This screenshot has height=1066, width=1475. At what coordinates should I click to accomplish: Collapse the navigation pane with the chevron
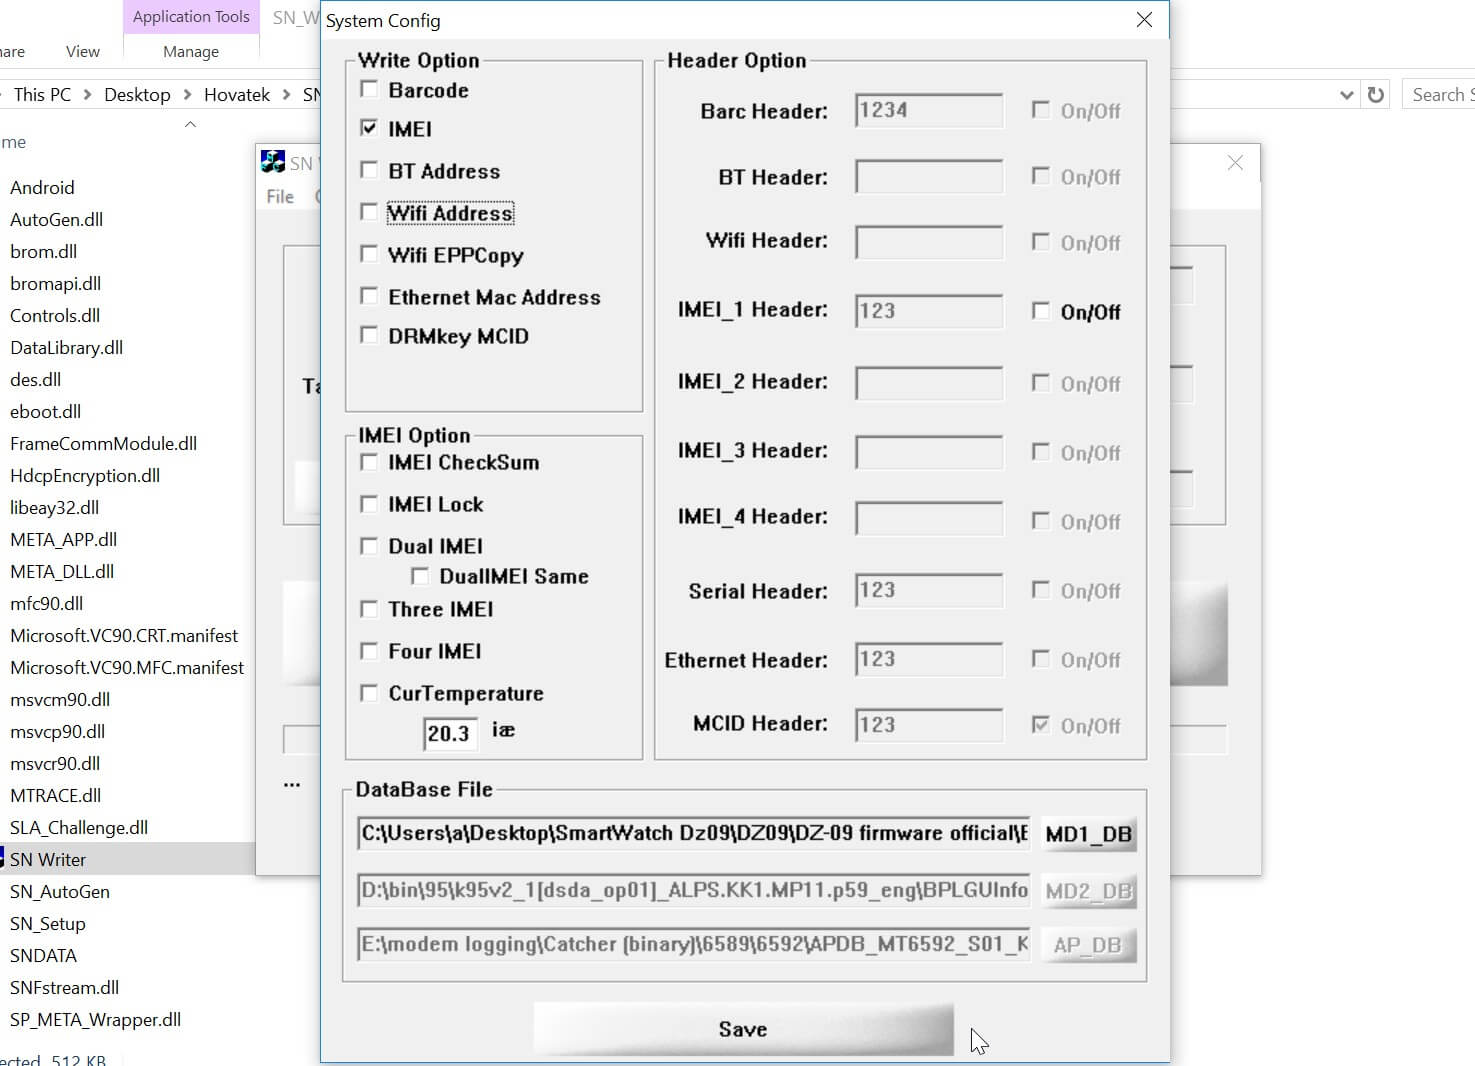190,125
